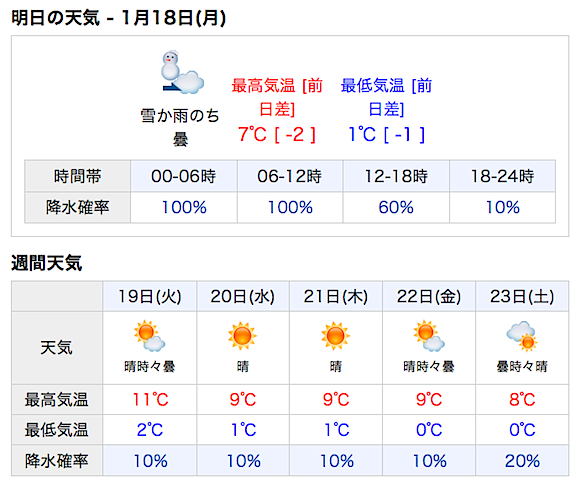Click the 60% precipitation value
Viewport: 576px width, 483px height.
(x=396, y=208)
